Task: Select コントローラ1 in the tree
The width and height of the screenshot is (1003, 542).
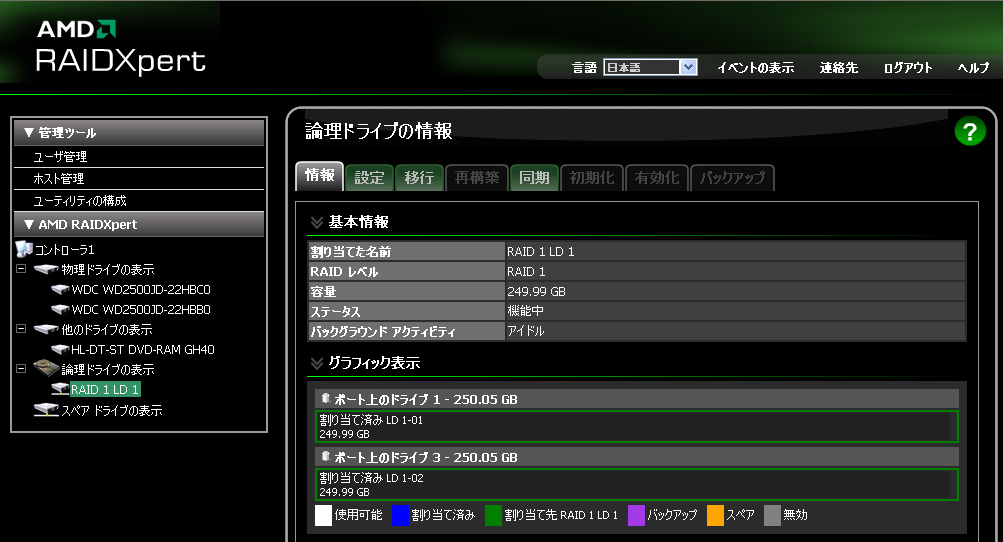Action: (65, 250)
